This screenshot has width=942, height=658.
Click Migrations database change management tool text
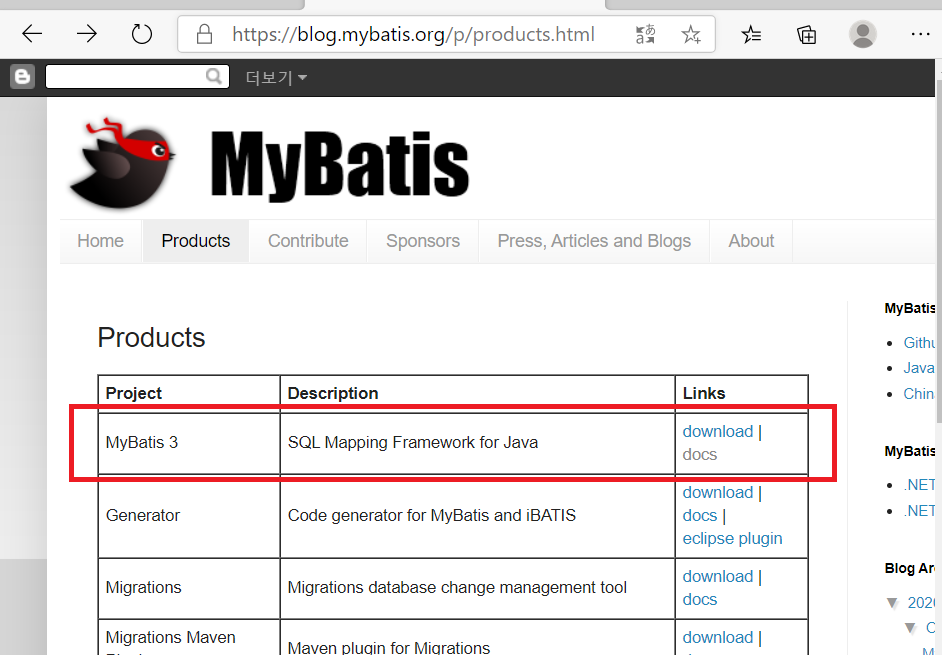tap(457, 588)
